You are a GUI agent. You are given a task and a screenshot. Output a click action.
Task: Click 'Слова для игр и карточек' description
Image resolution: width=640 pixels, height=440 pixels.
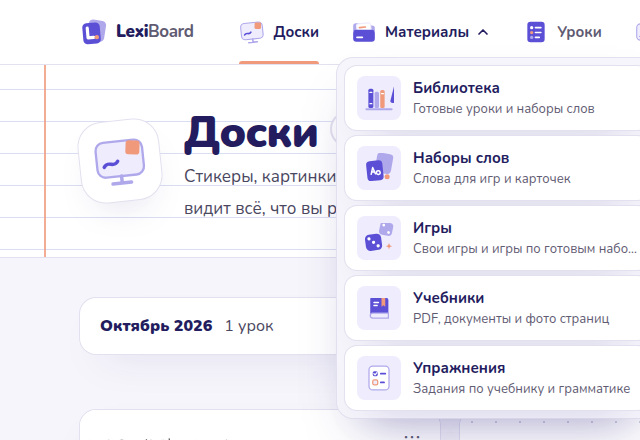492,179
